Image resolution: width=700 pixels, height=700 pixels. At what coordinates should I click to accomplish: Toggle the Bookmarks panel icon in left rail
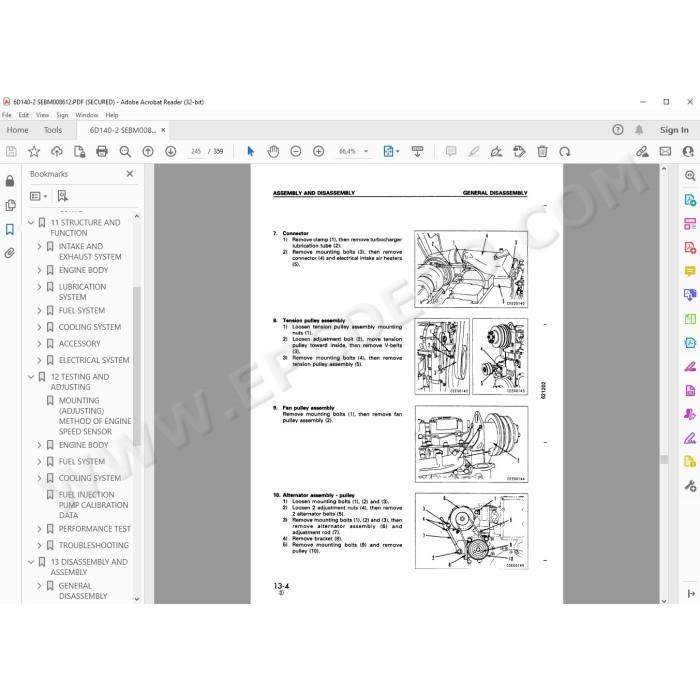pos(10,229)
